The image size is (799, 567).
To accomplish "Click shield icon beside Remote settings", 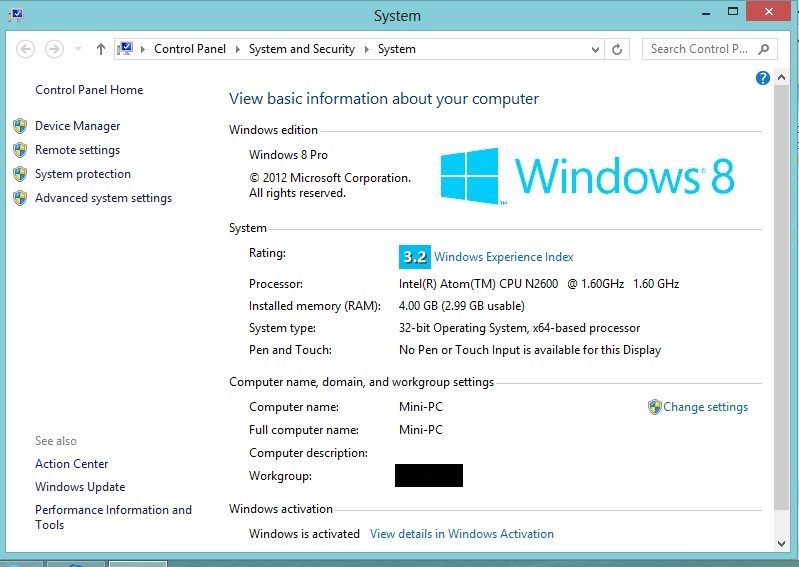I will 20,150.
